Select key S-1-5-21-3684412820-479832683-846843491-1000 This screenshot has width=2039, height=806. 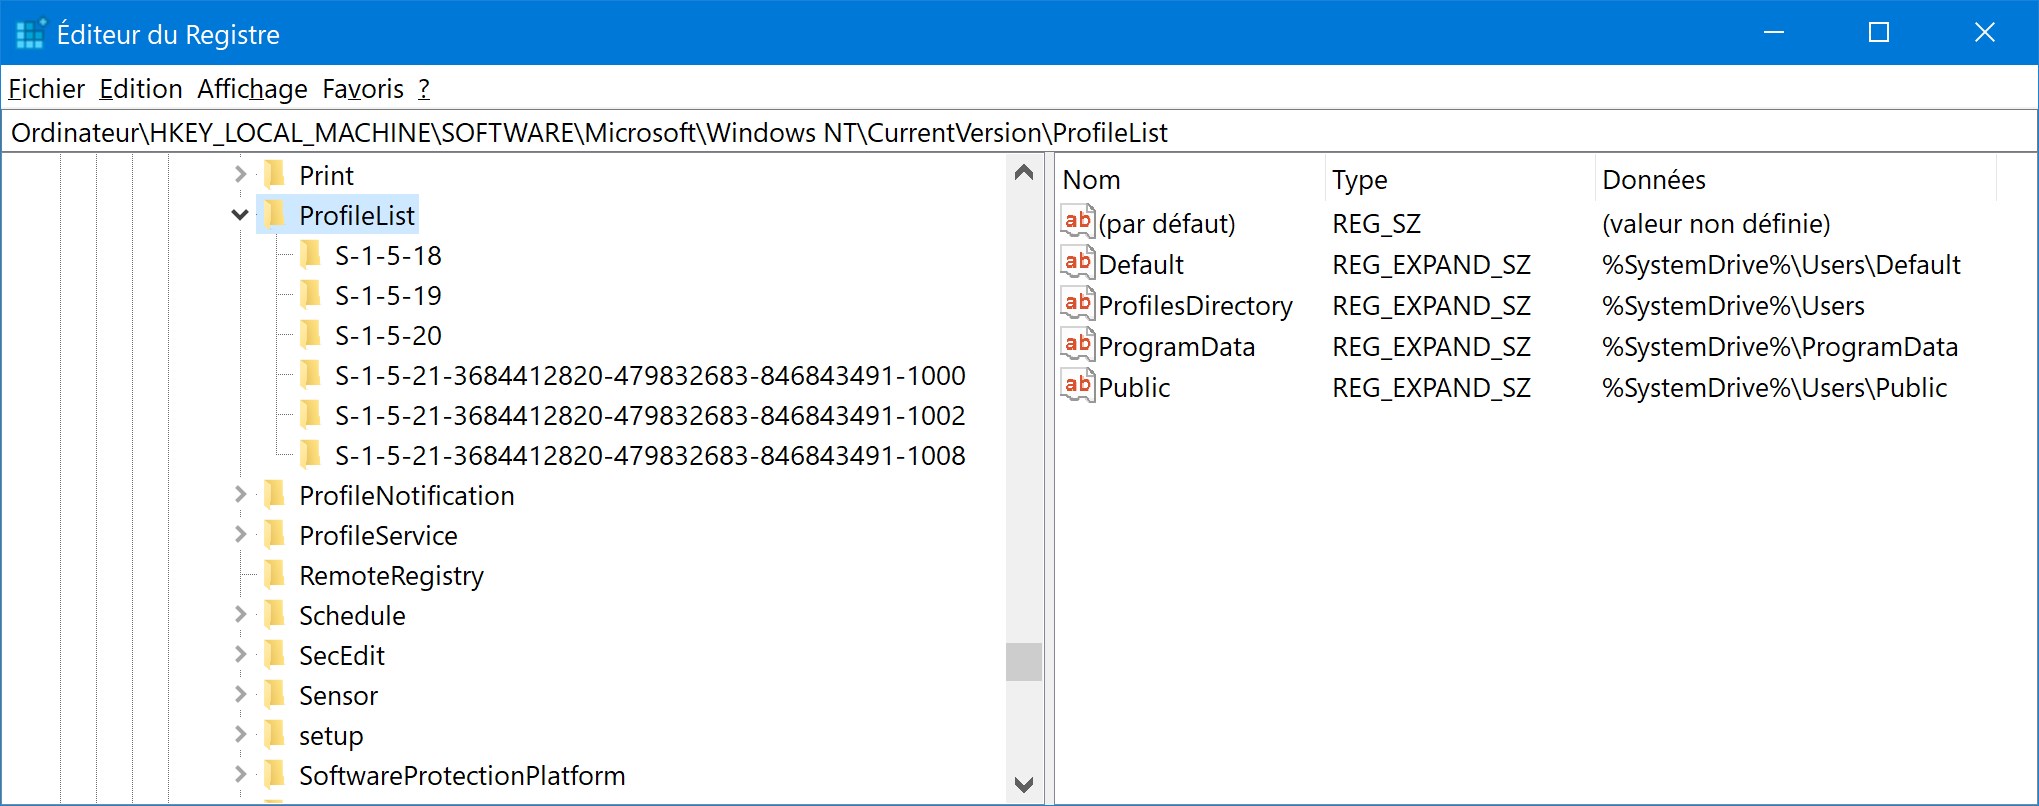(x=650, y=376)
